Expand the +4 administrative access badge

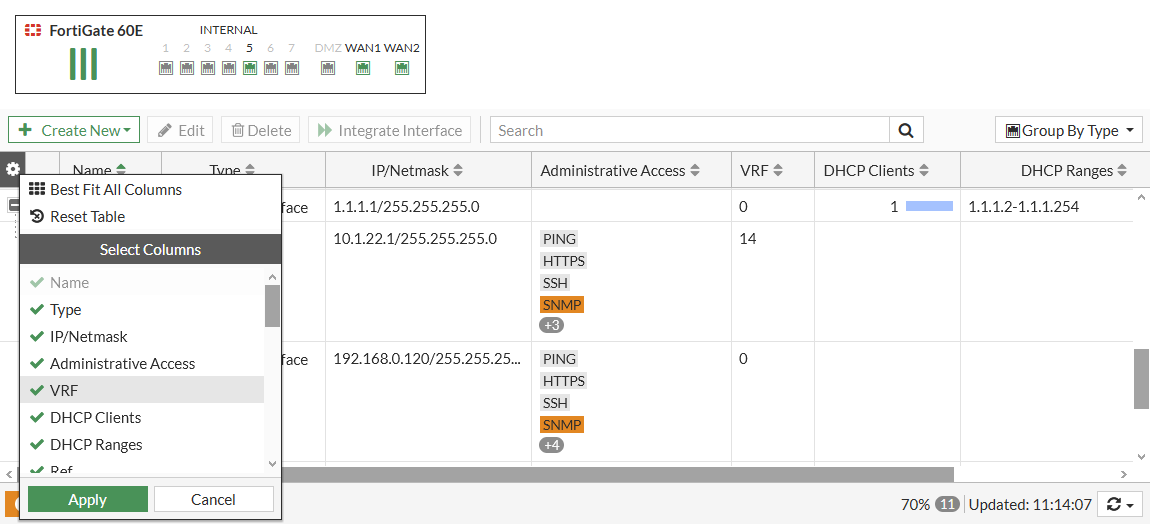point(551,445)
